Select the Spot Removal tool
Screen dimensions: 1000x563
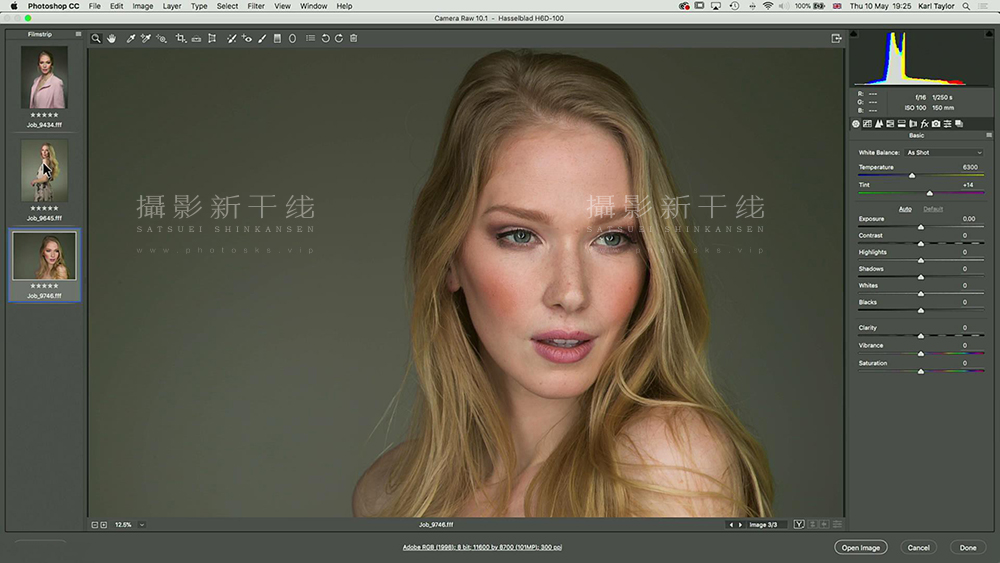tap(232, 39)
